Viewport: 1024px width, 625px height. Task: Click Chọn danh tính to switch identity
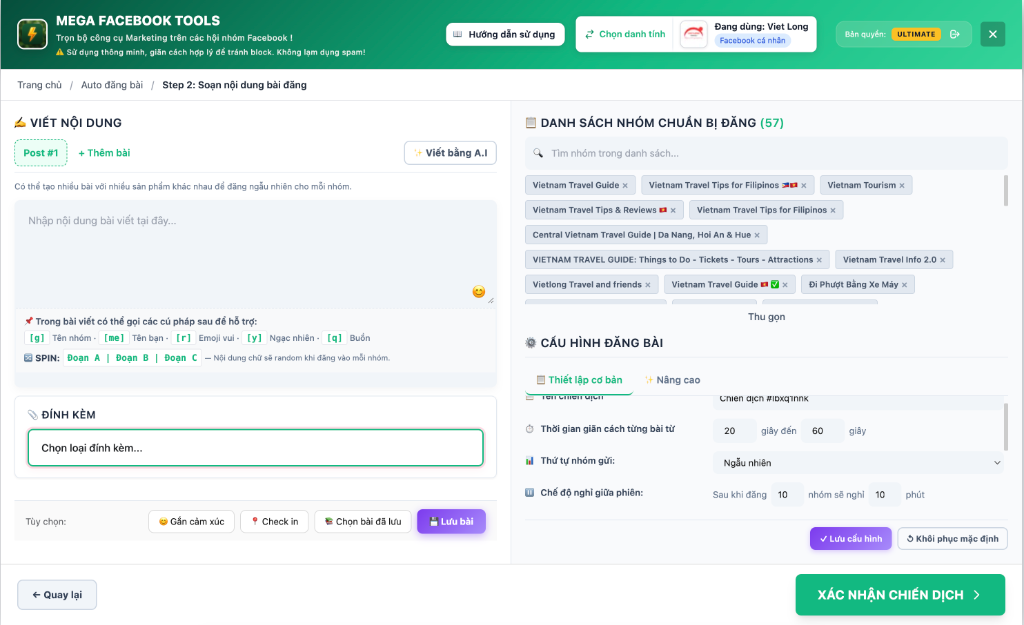coord(625,34)
